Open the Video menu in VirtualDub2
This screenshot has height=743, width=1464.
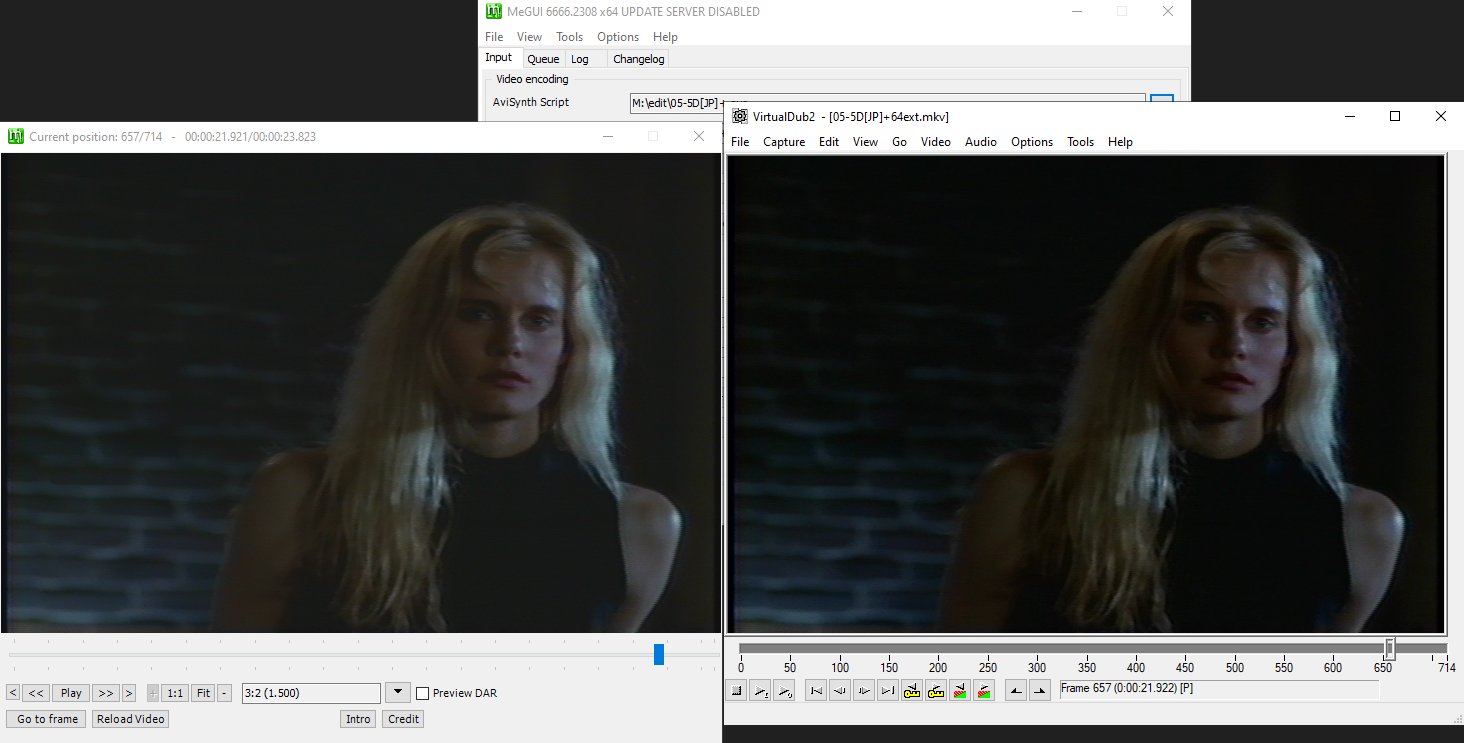[x=936, y=142]
